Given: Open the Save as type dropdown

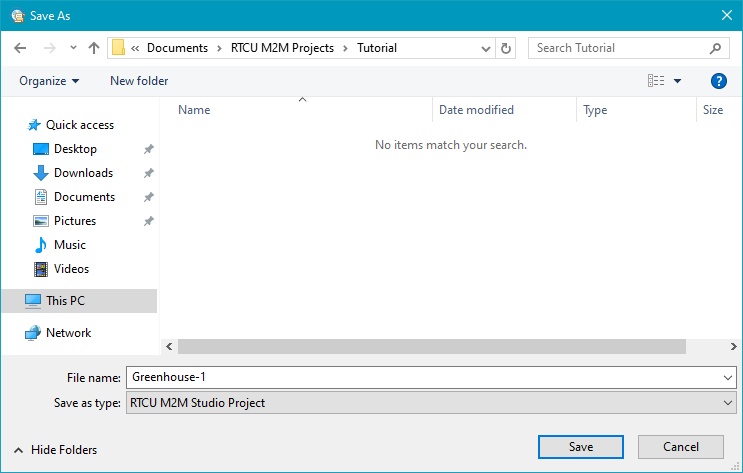Looking at the screenshot, I should [727, 403].
